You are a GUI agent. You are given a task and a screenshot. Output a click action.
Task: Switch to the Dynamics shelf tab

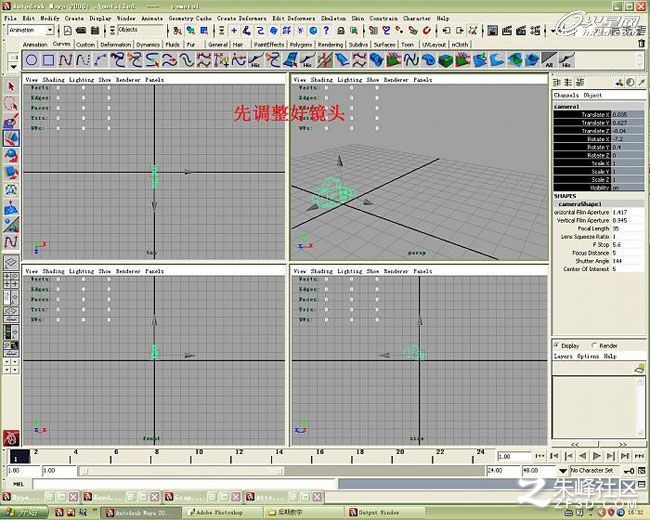coord(148,44)
